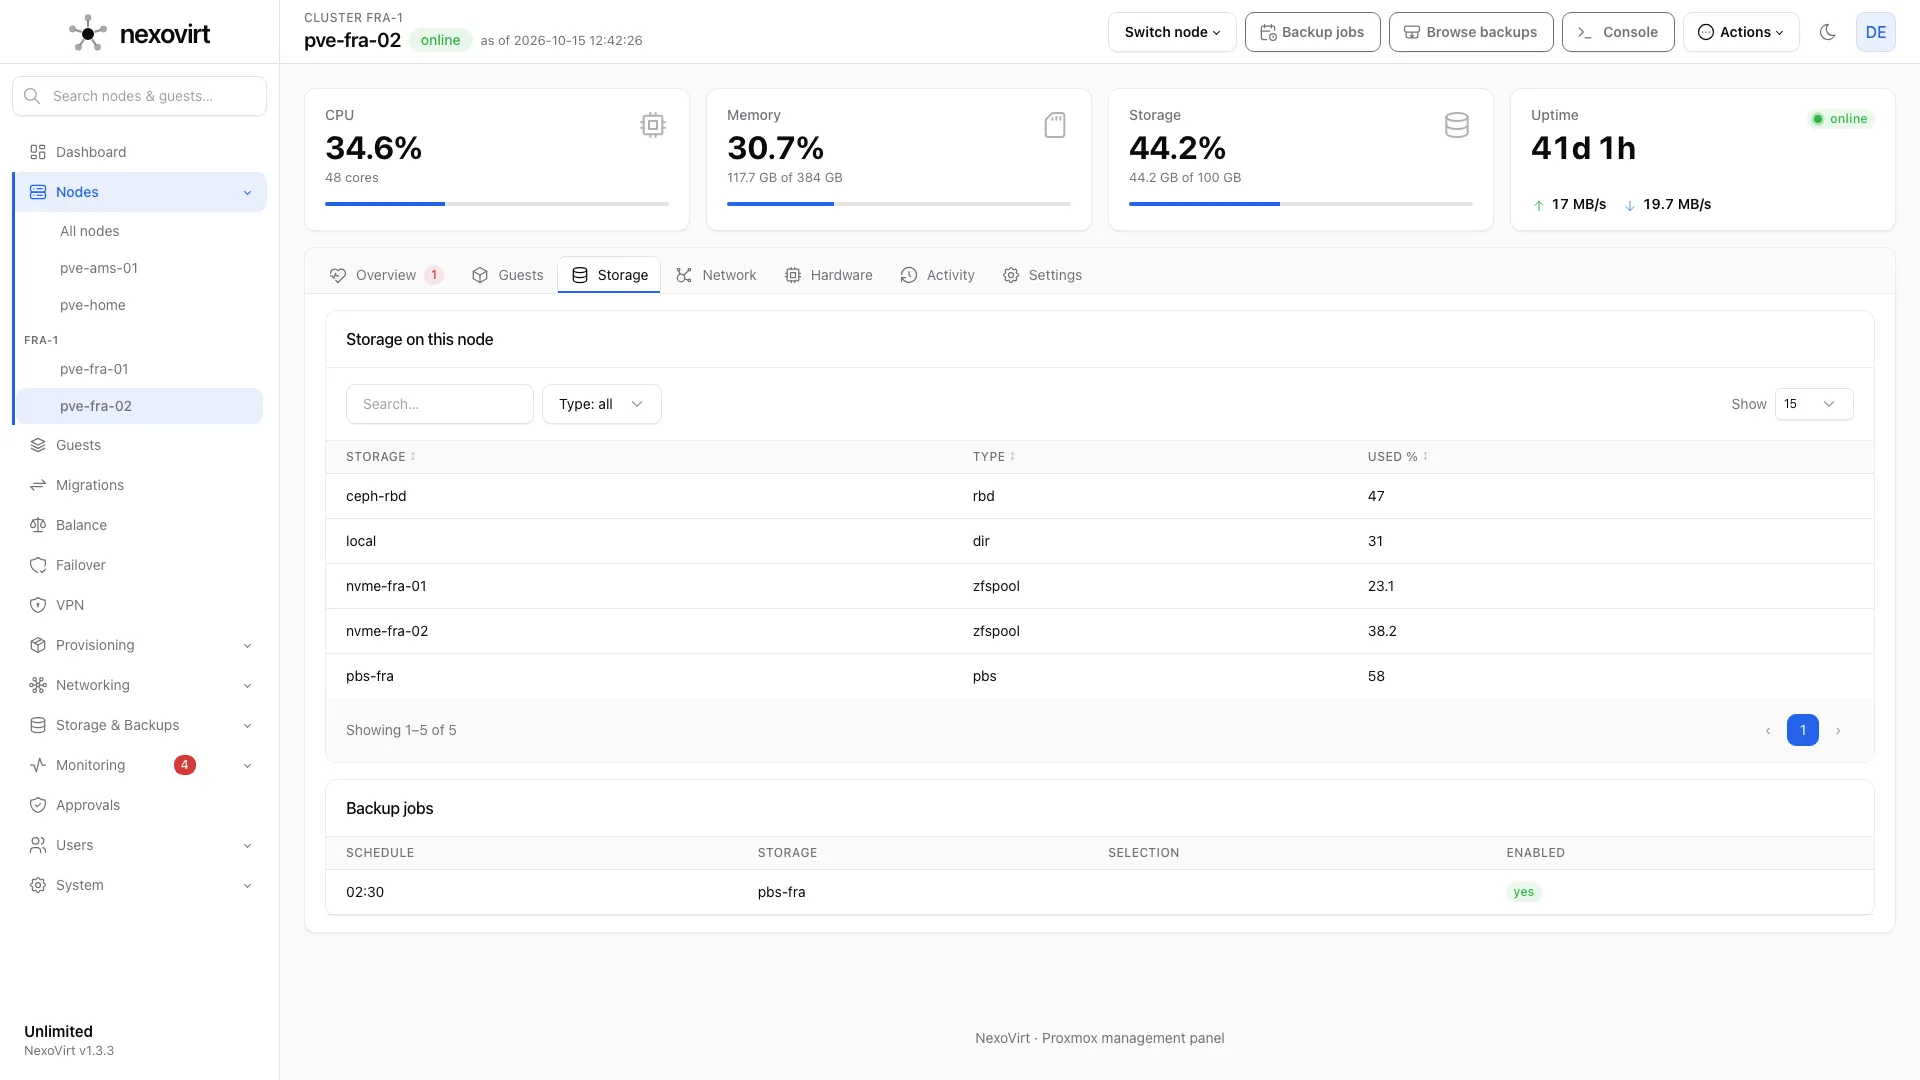This screenshot has width=1920, height=1080.
Task: Open the DE user avatar menu
Action: click(x=1875, y=32)
